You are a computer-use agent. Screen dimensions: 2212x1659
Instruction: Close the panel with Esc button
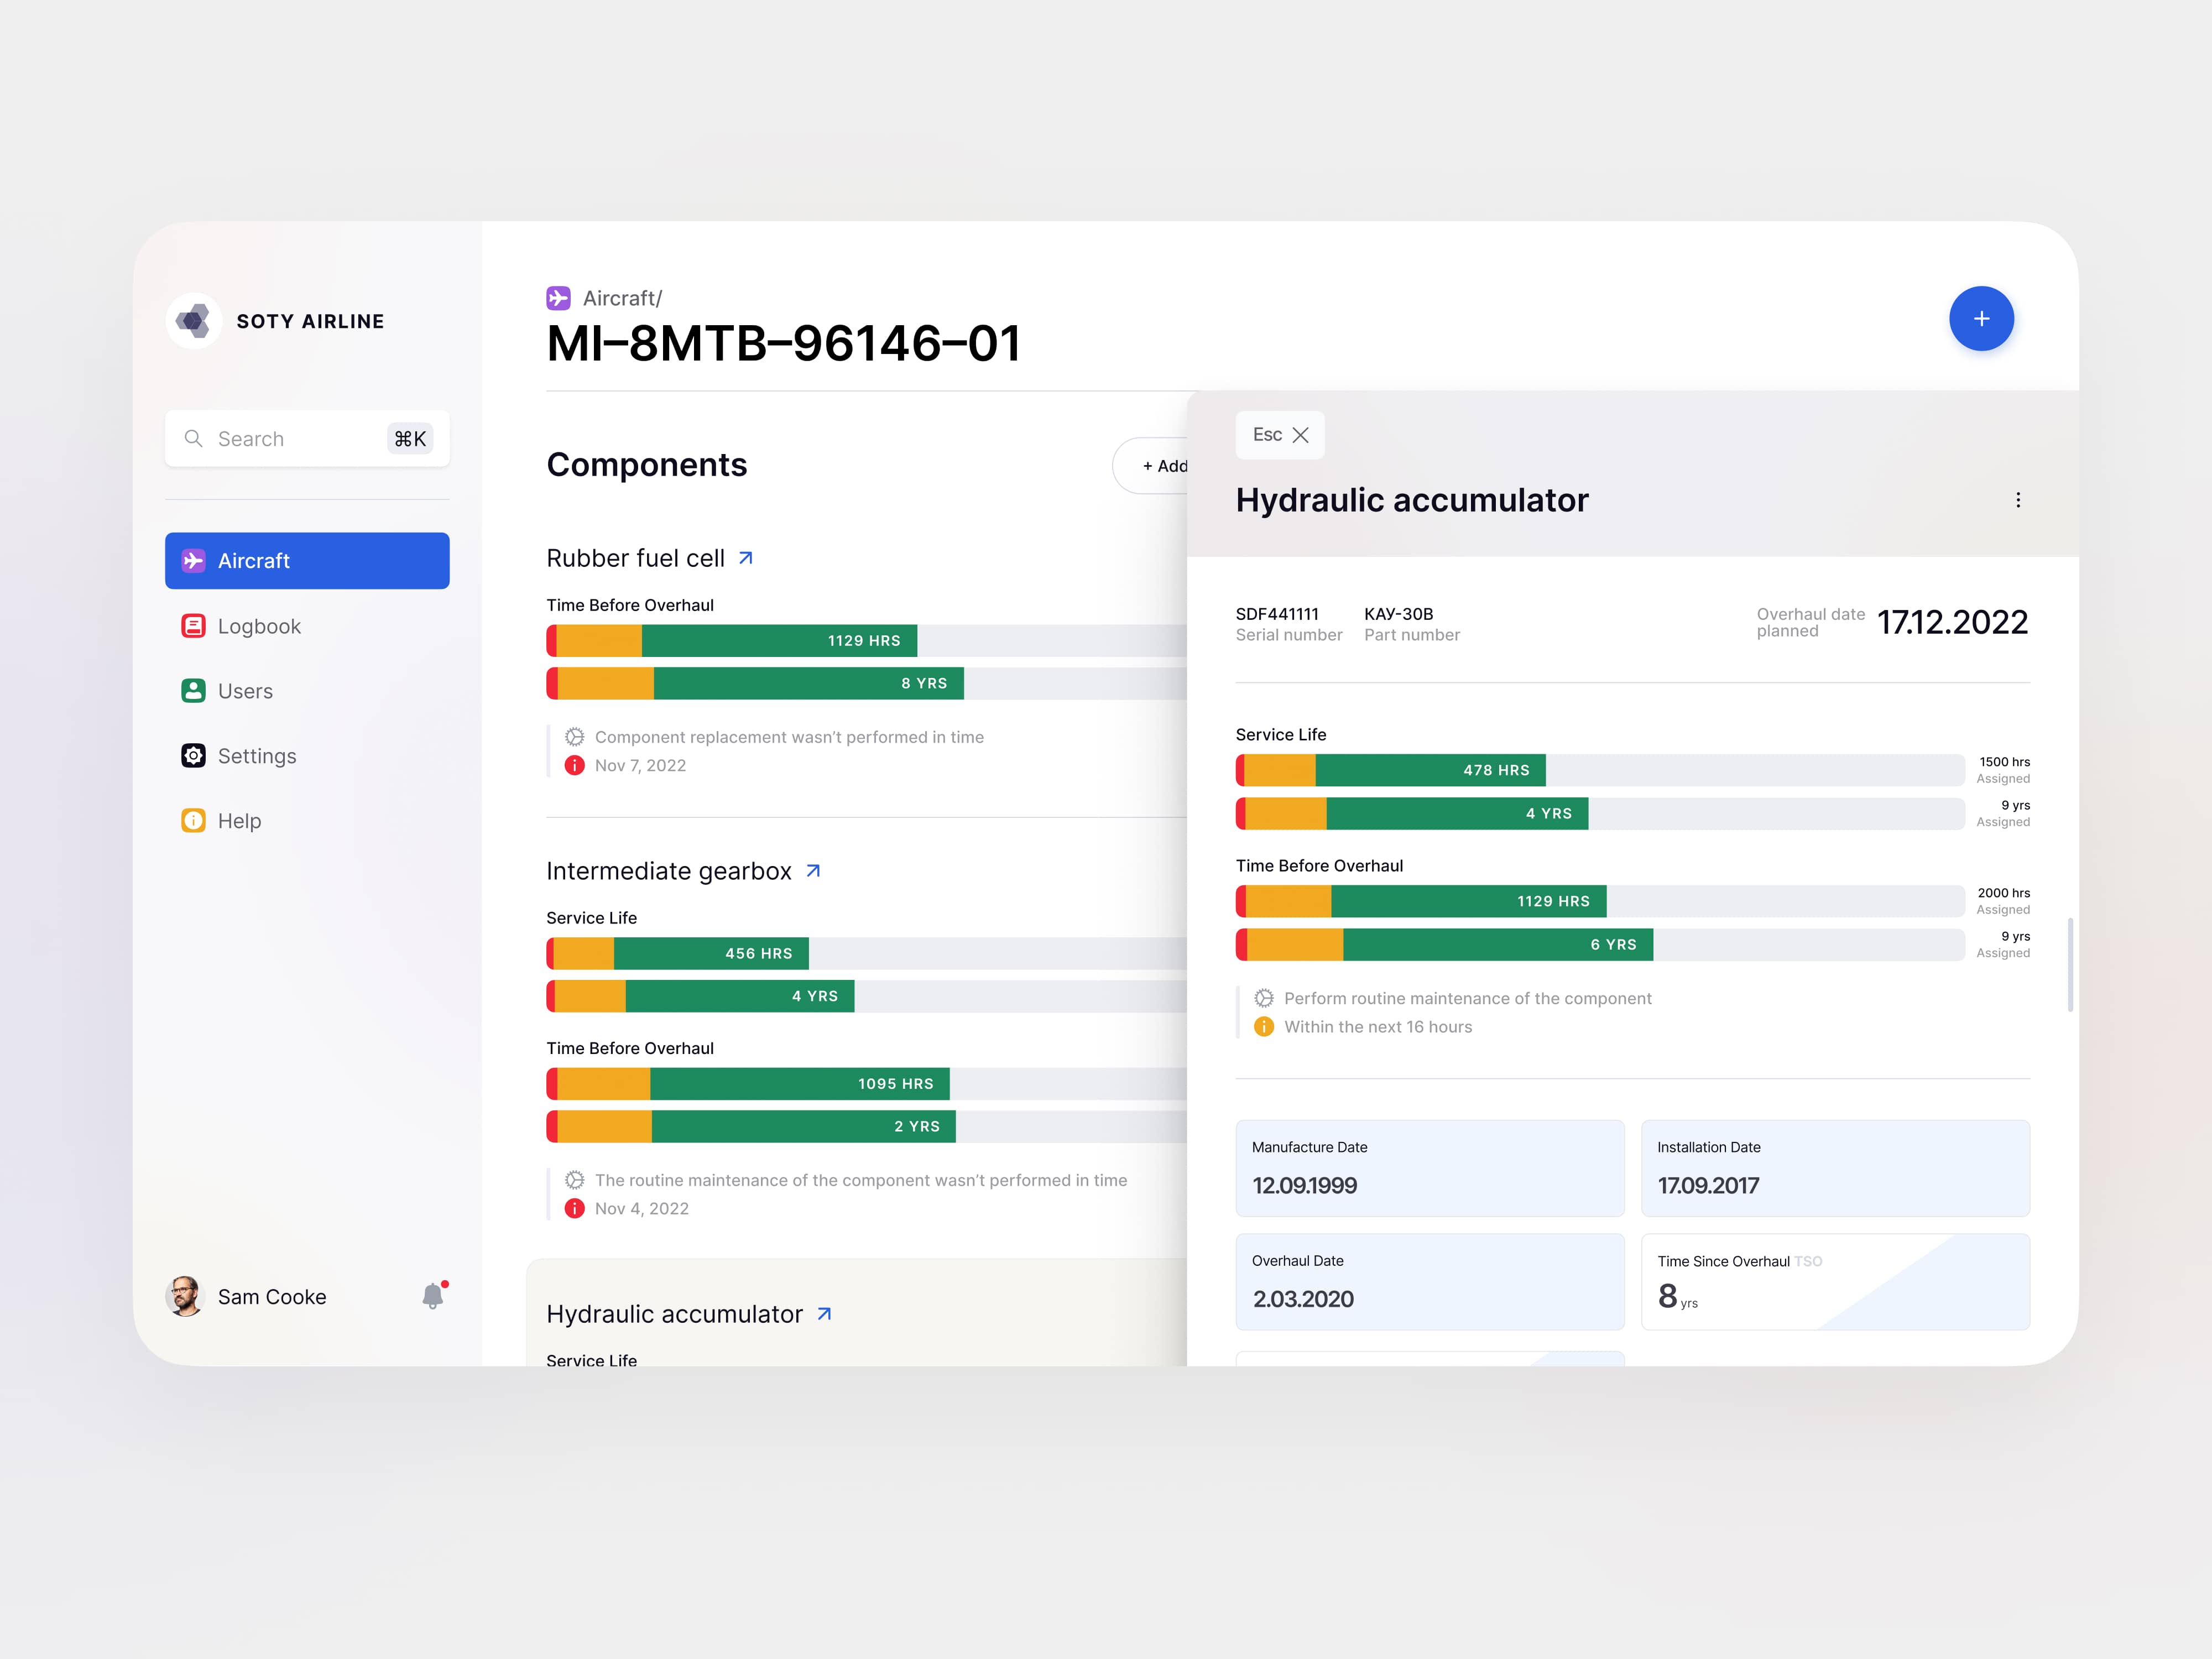(x=1279, y=435)
